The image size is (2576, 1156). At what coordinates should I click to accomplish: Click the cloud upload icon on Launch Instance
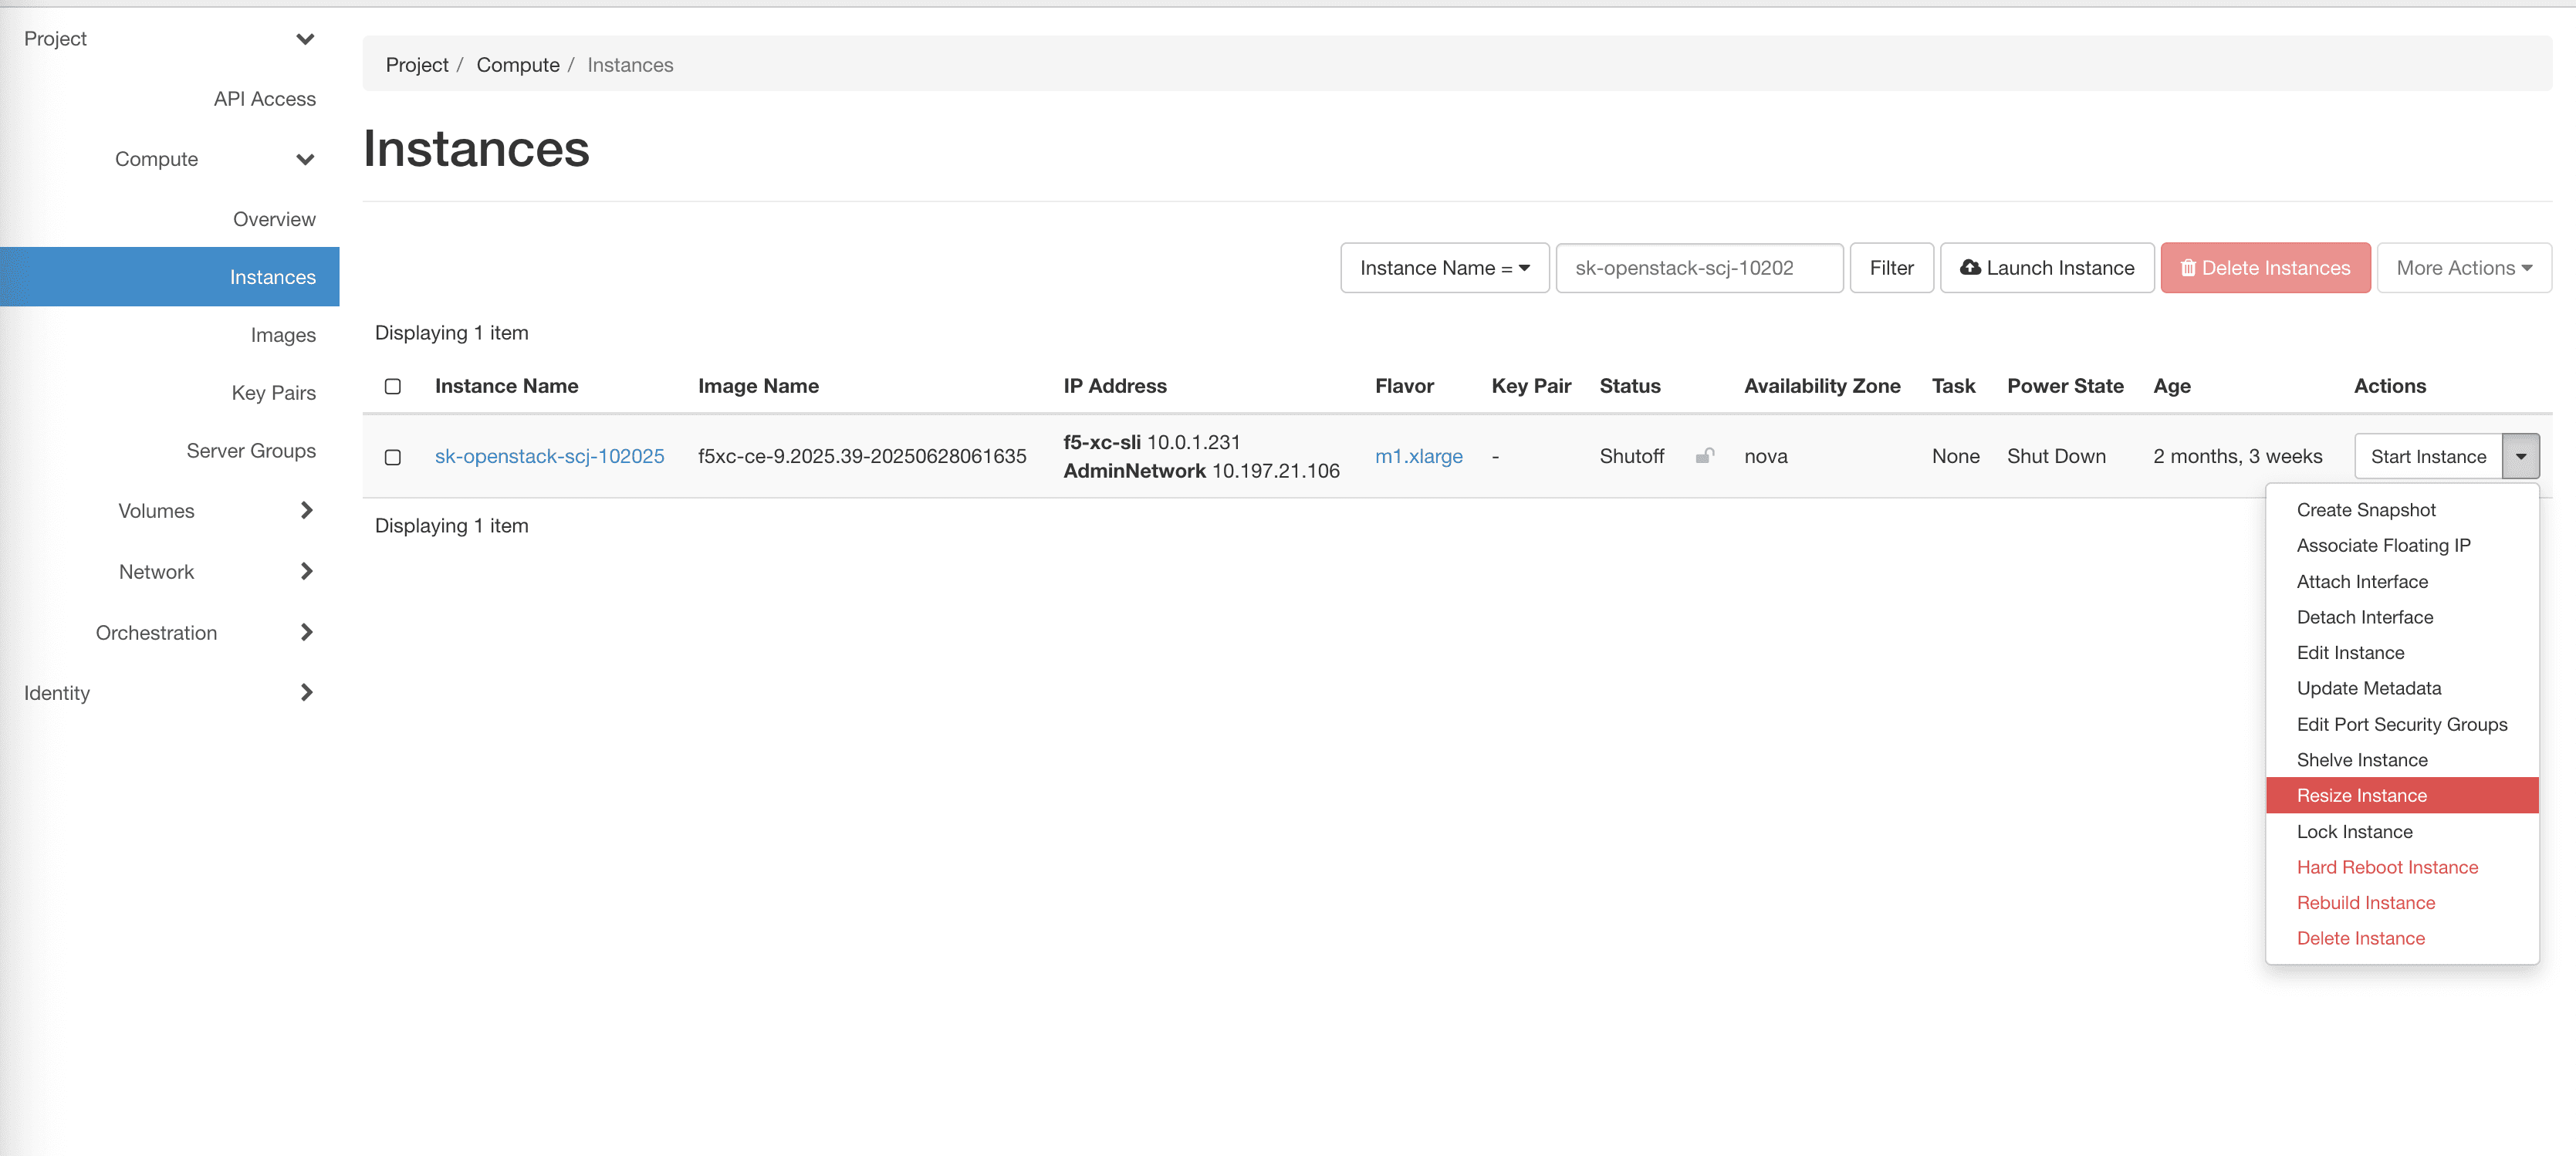pos(1971,268)
